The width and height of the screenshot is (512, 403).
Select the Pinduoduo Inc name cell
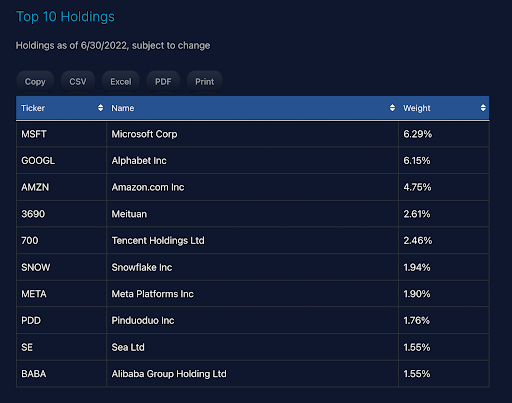point(252,320)
